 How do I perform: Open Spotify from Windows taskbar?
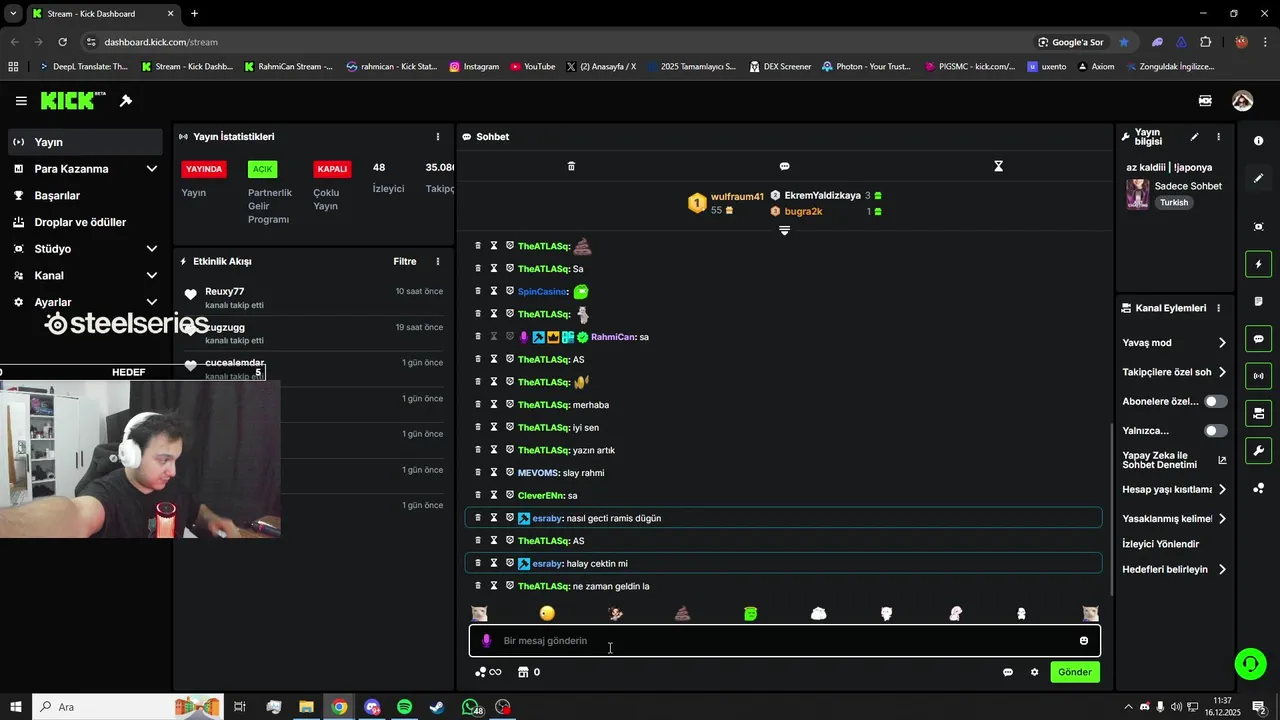(x=404, y=707)
